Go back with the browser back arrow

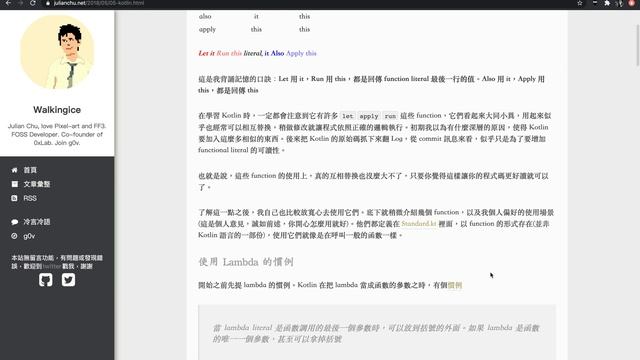click(x=8, y=3)
